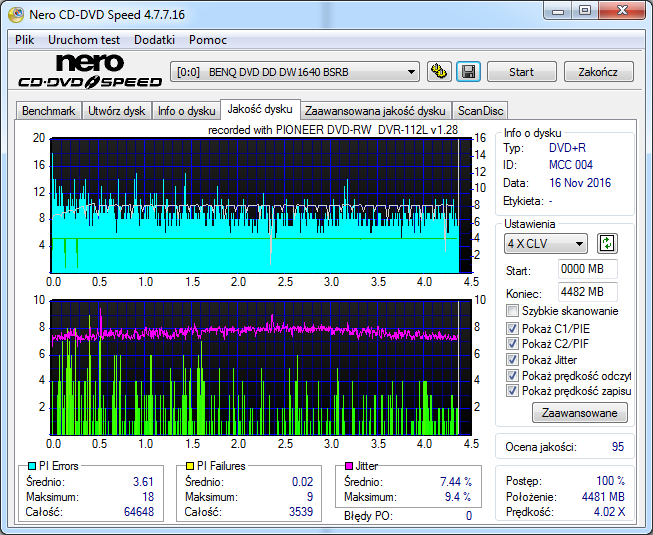Click the yellow PI Failures color swatch
Viewport: 653px width, 535px height.
[190, 466]
